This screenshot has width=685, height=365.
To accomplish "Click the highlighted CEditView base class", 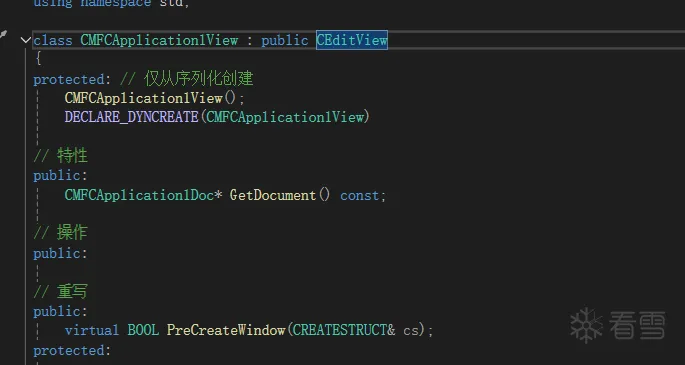I will [352, 40].
